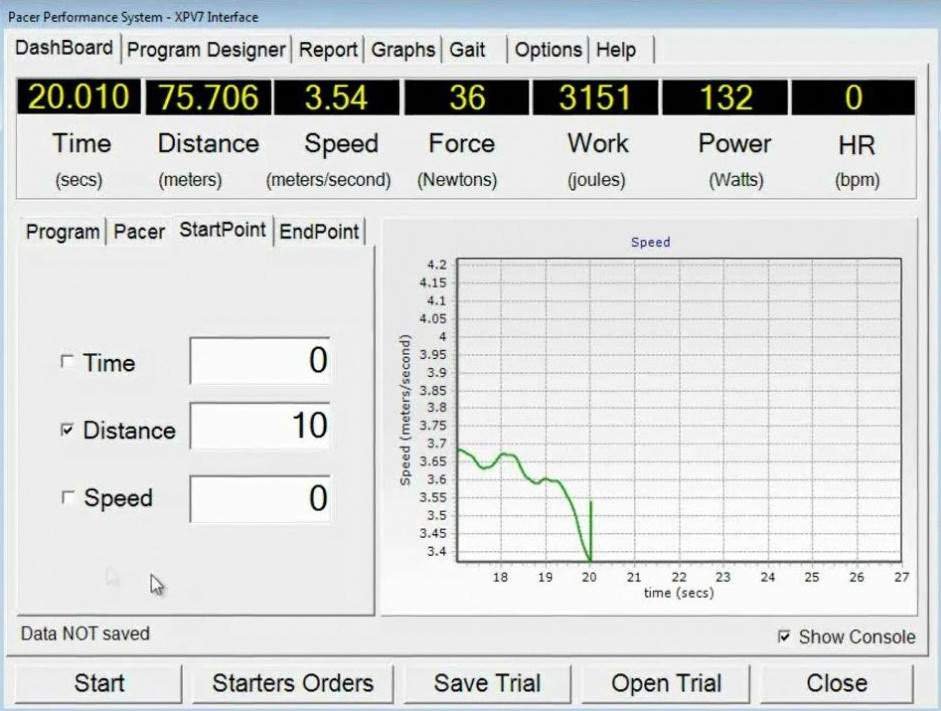
Task: Go to the Graphs tab
Action: coord(403,49)
